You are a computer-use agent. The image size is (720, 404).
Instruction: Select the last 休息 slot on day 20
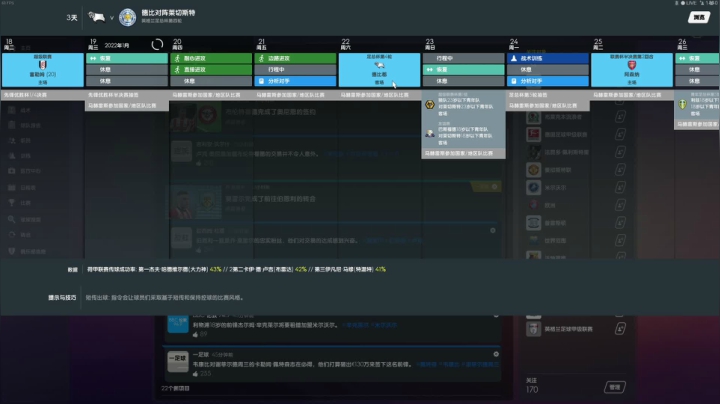pyautogui.click(x=211, y=81)
